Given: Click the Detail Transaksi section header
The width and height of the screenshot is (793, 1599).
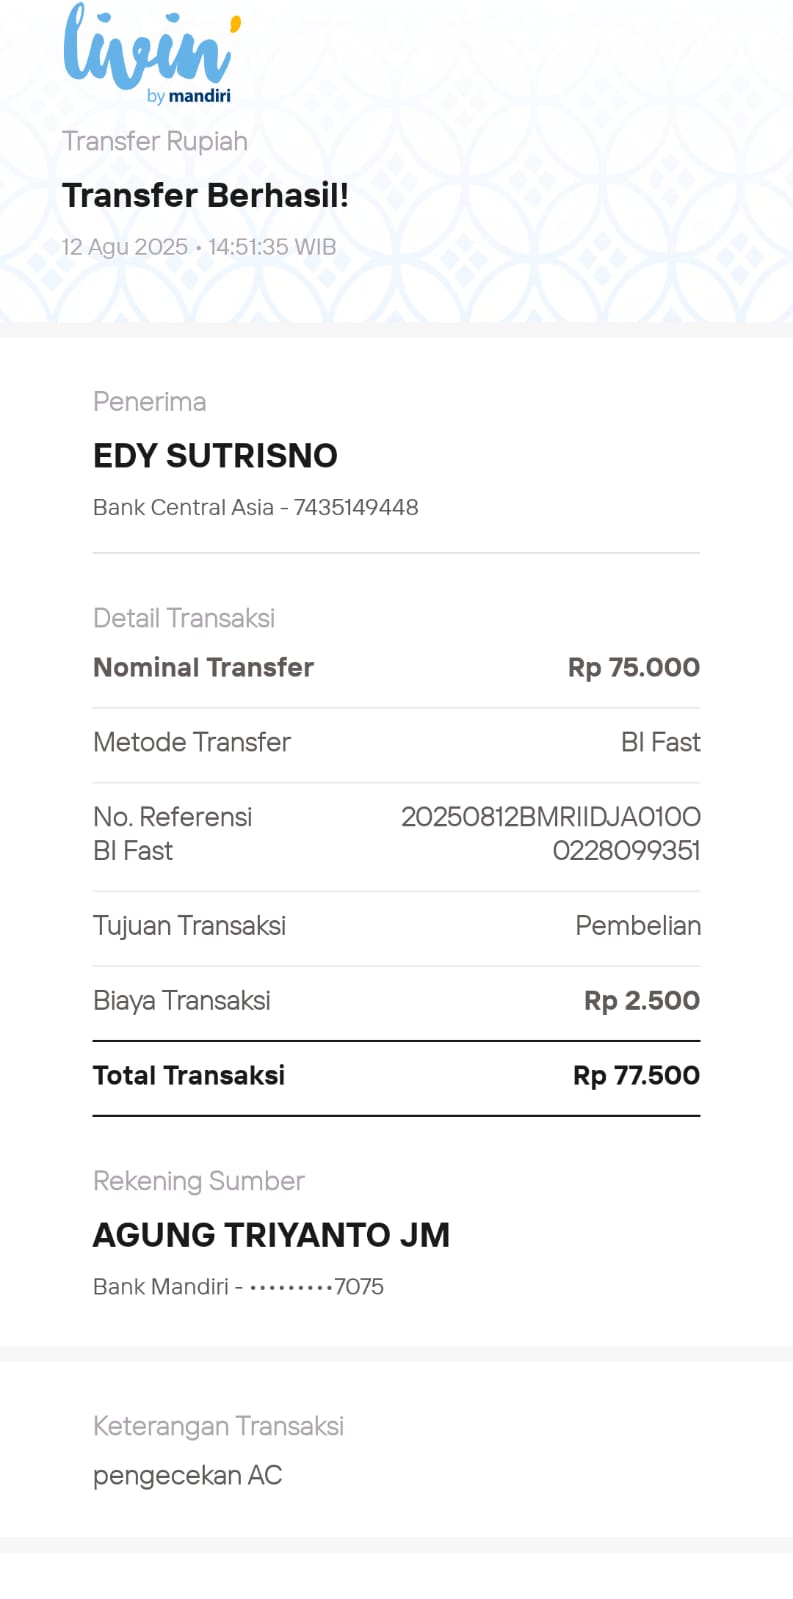Looking at the screenshot, I should tap(183, 618).
